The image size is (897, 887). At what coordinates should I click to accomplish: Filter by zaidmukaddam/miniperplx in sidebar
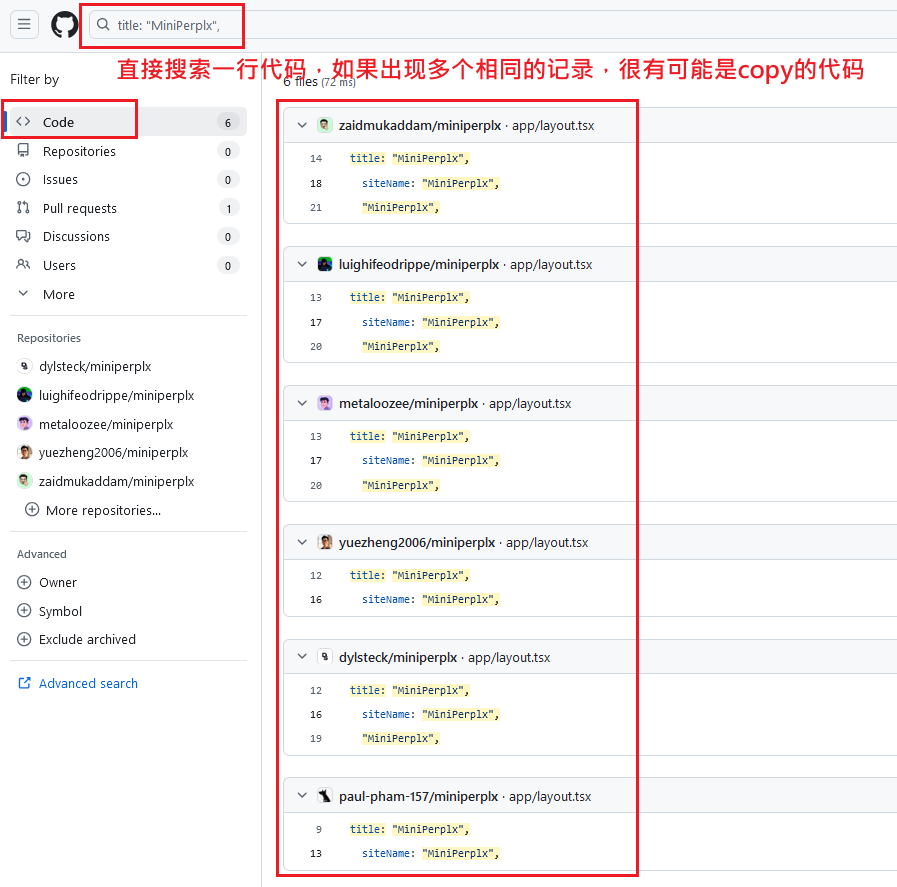(x=117, y=482)
